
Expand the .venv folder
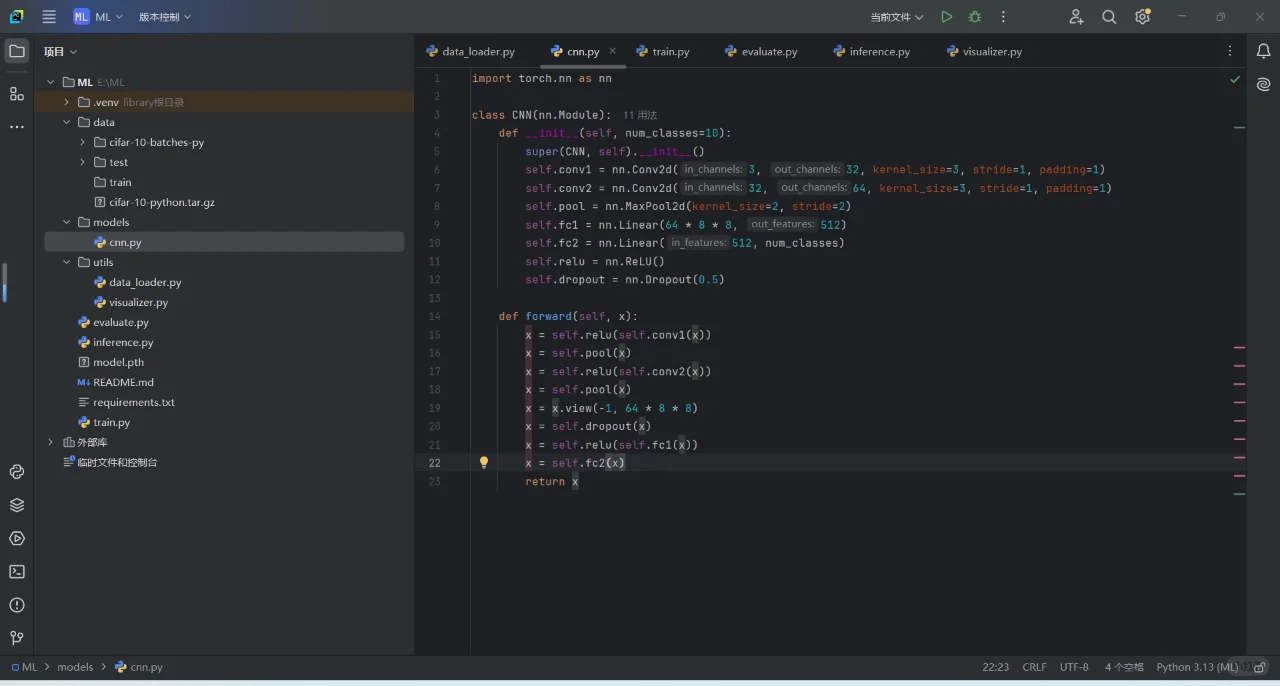pyautogui.click(x=67, y=102)
